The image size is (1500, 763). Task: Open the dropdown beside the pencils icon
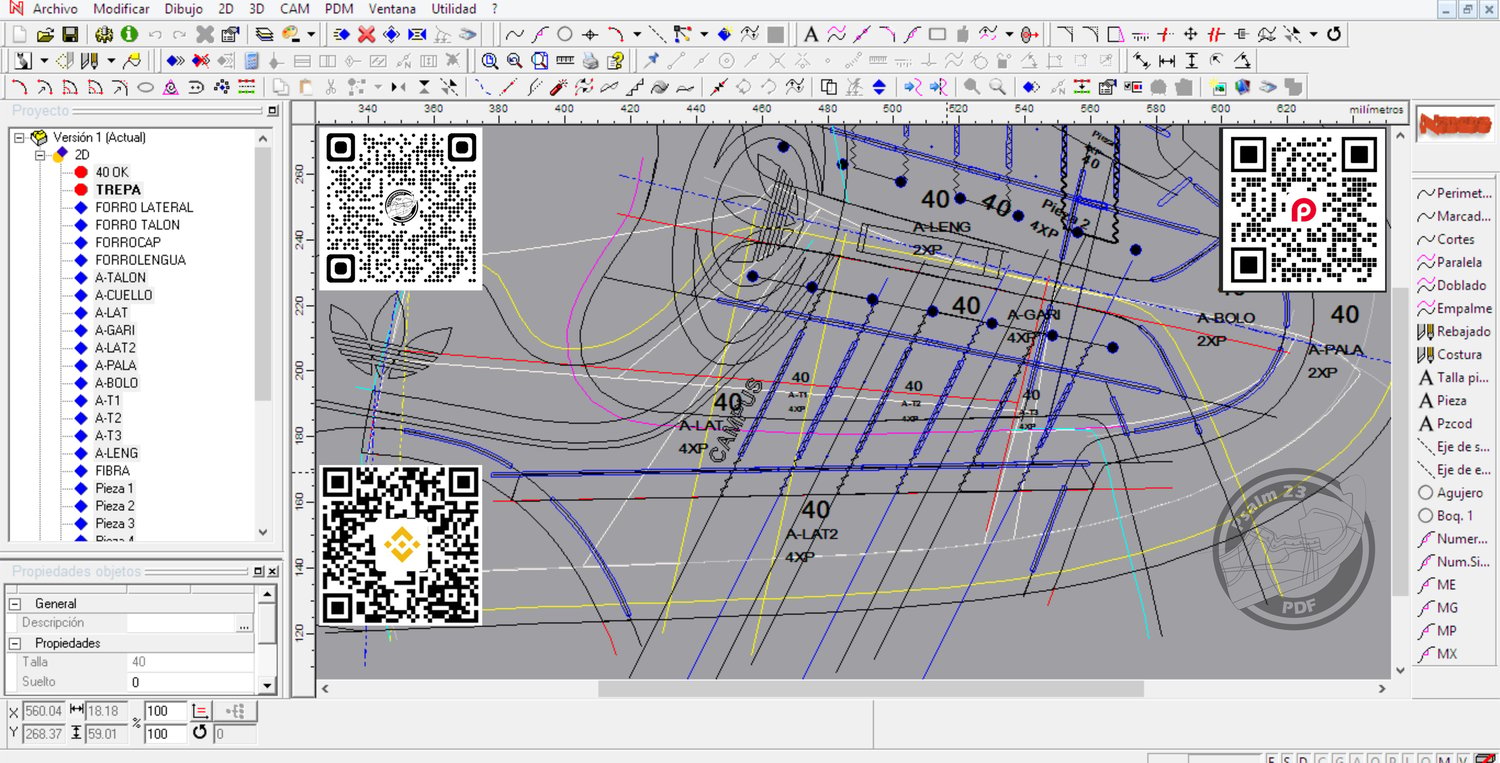[x=111, y=61]
